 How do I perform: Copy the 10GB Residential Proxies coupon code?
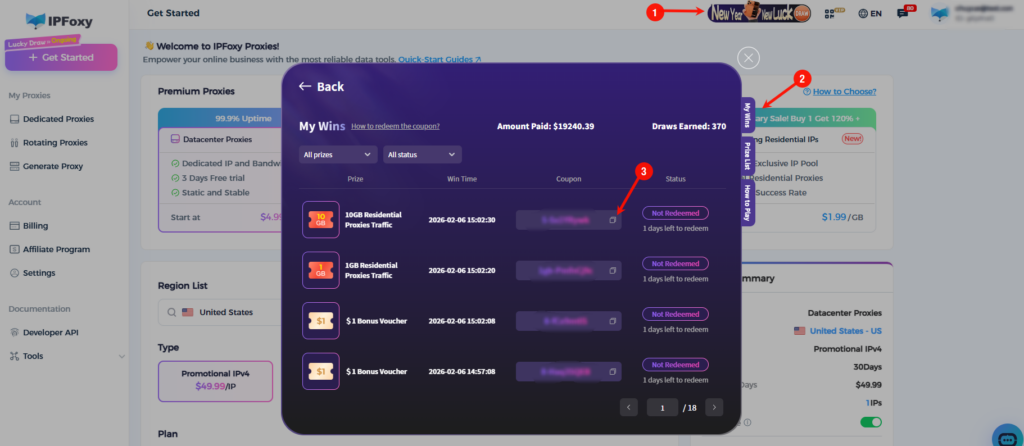click(613, 220)
